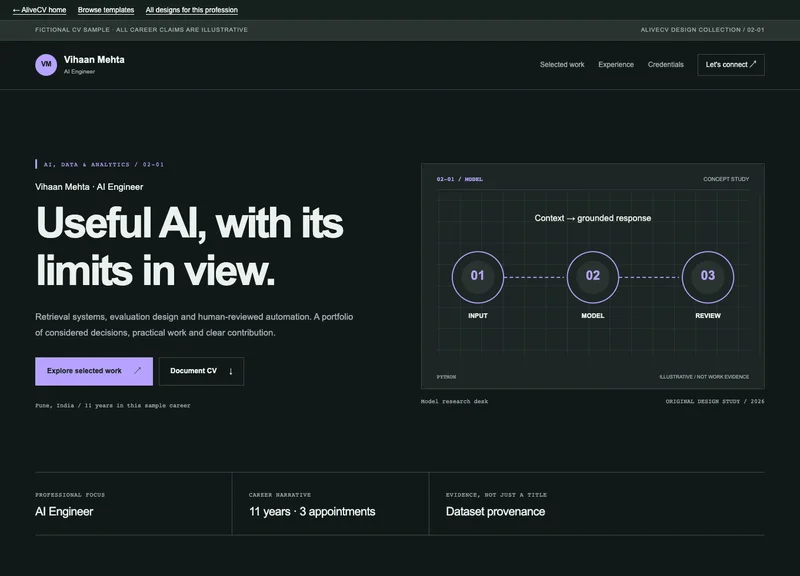Screen dimensions: 800x576
Task: Select the 02 Model node circle
Action: tap(592, 277)
